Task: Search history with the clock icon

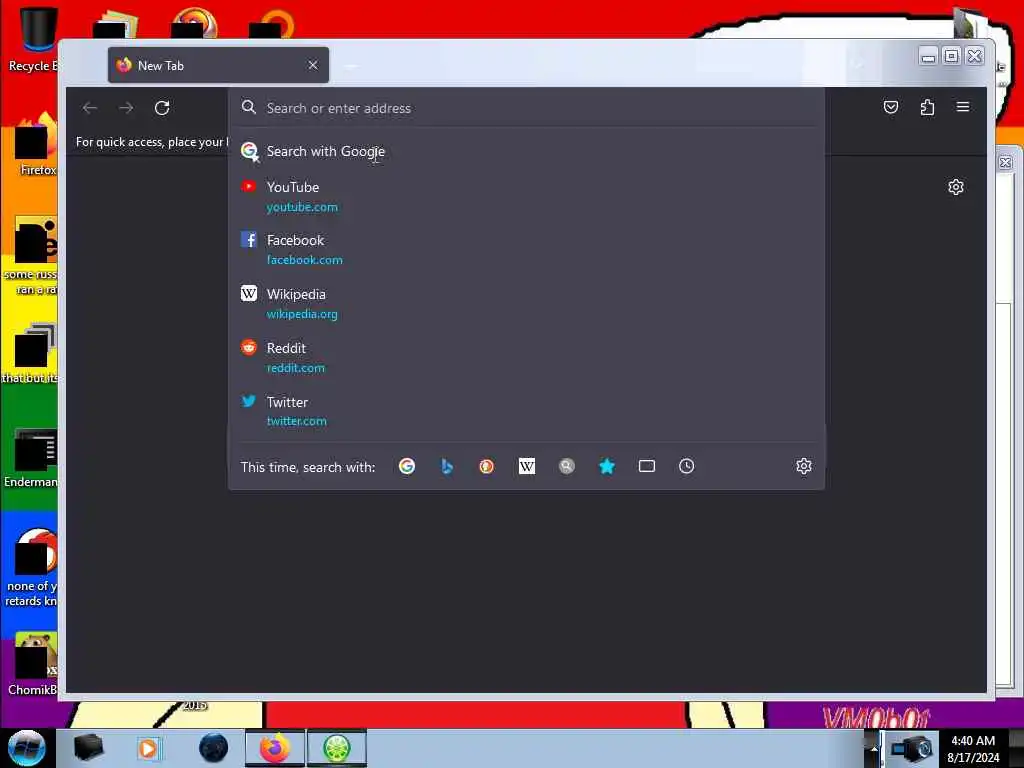Action: click(686, 466)
